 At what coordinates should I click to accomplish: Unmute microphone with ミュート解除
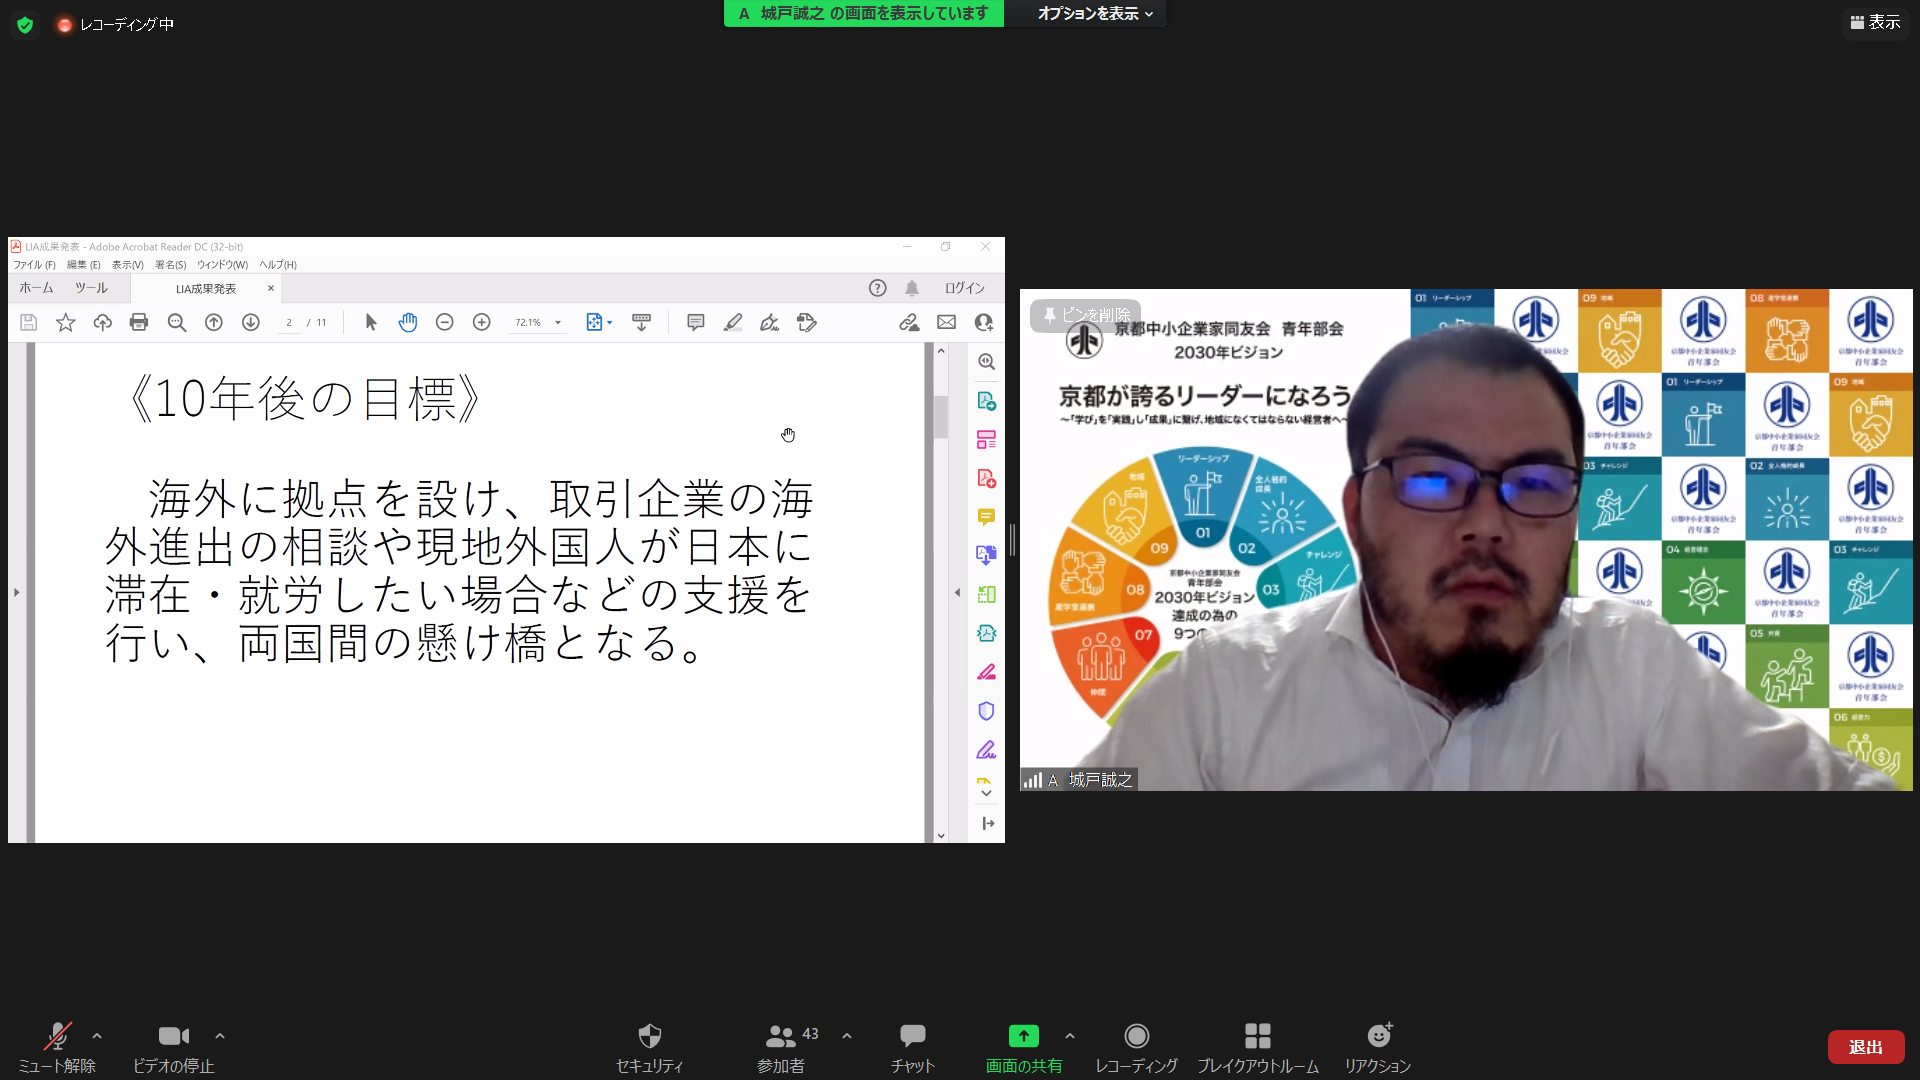click(57, 1047)
